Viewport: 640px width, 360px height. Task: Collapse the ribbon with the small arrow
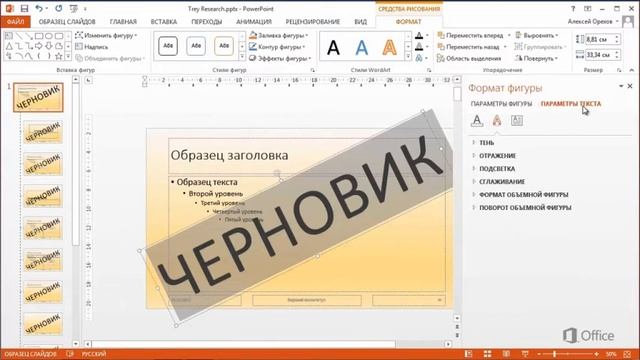631,70
